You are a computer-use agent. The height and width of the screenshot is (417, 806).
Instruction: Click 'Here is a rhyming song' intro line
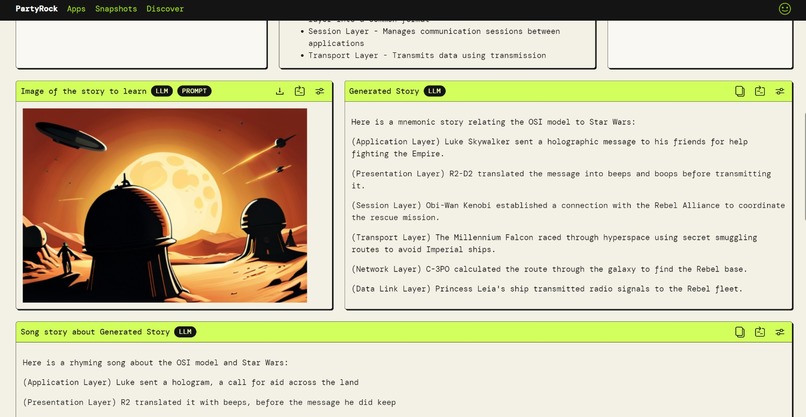pyautogui.click(x=155, y=363)
